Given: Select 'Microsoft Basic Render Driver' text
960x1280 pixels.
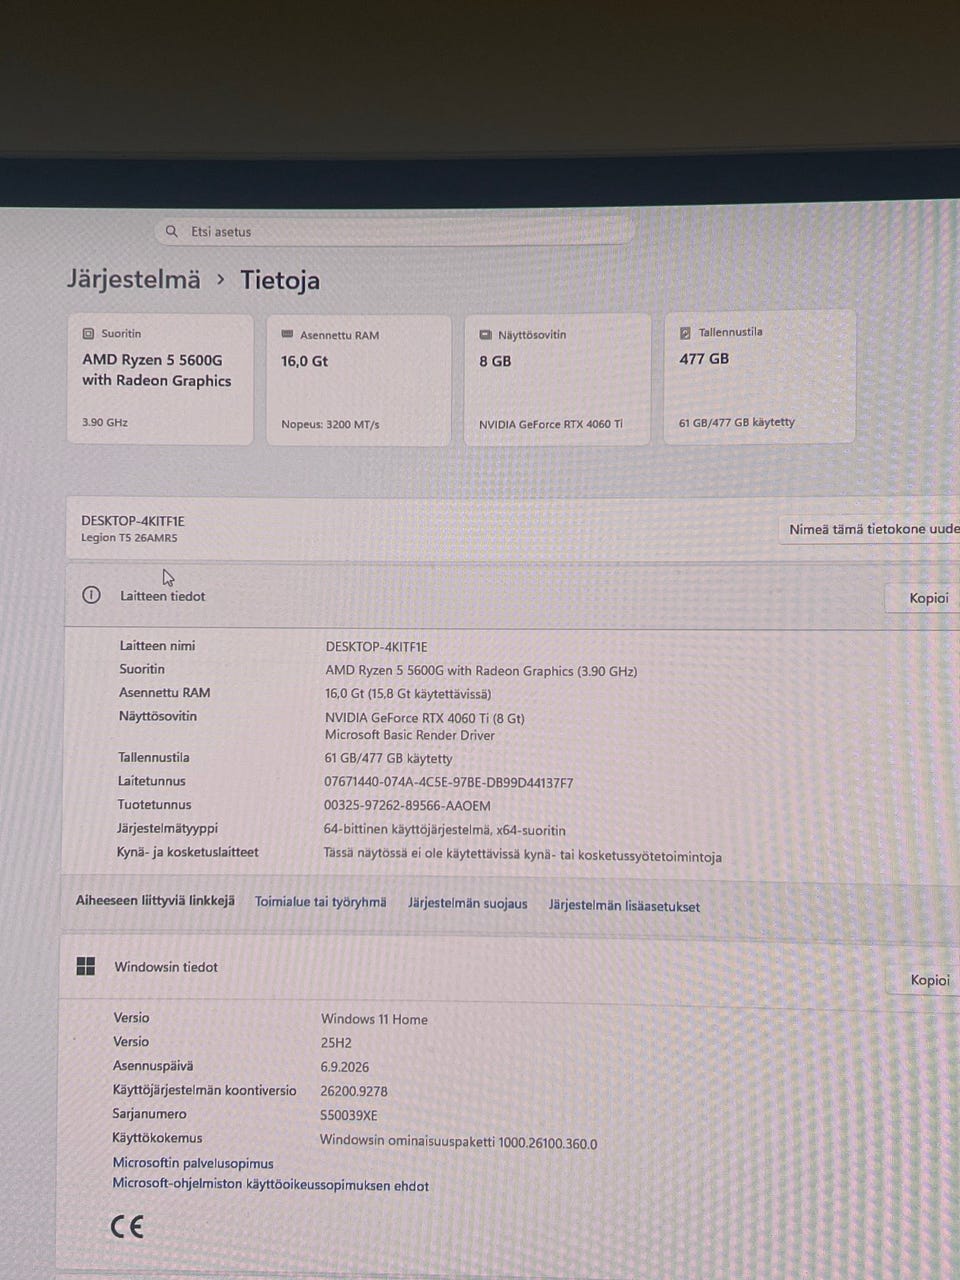Looking at the screenshot, I should pyautogui.click(x=410, y=735).
